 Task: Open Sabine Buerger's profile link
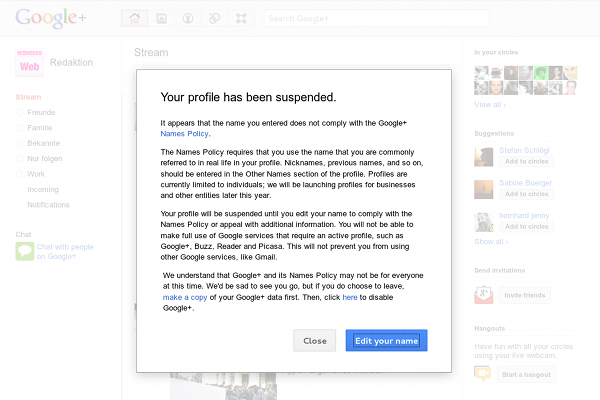[526, 183]
